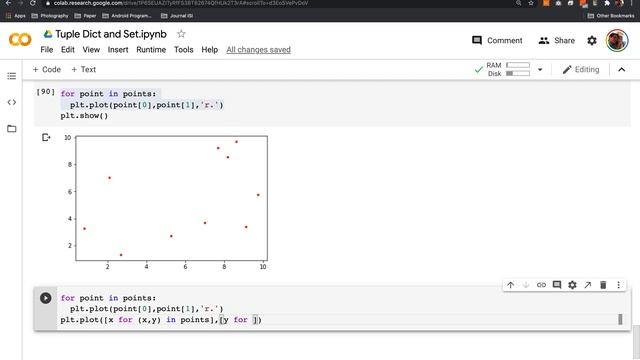The width and height of the screenshot is (640, 360).
Task: Click the RAM usage bar
Action: point(518,65)
